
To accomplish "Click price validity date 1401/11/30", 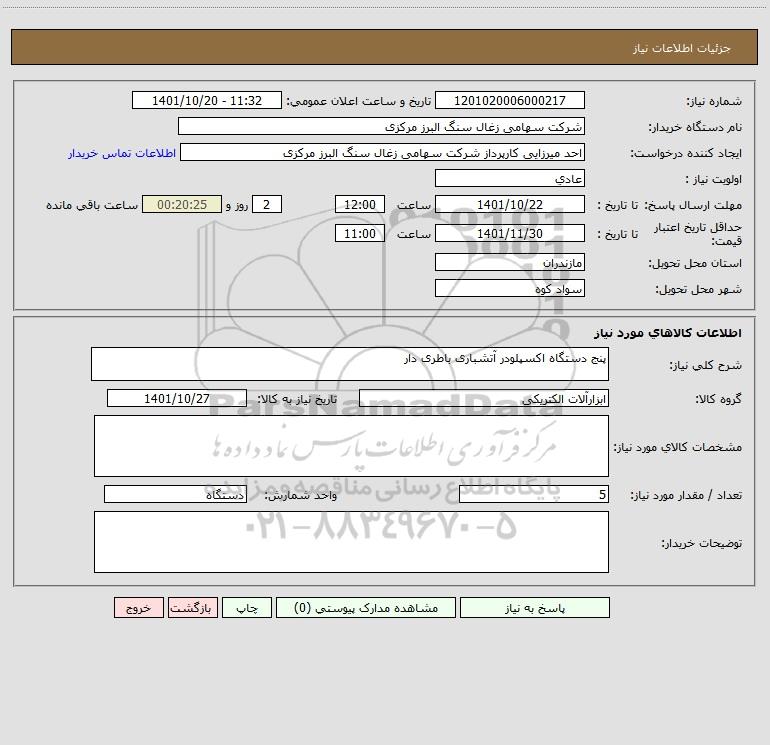I will [x=510, y=233].
